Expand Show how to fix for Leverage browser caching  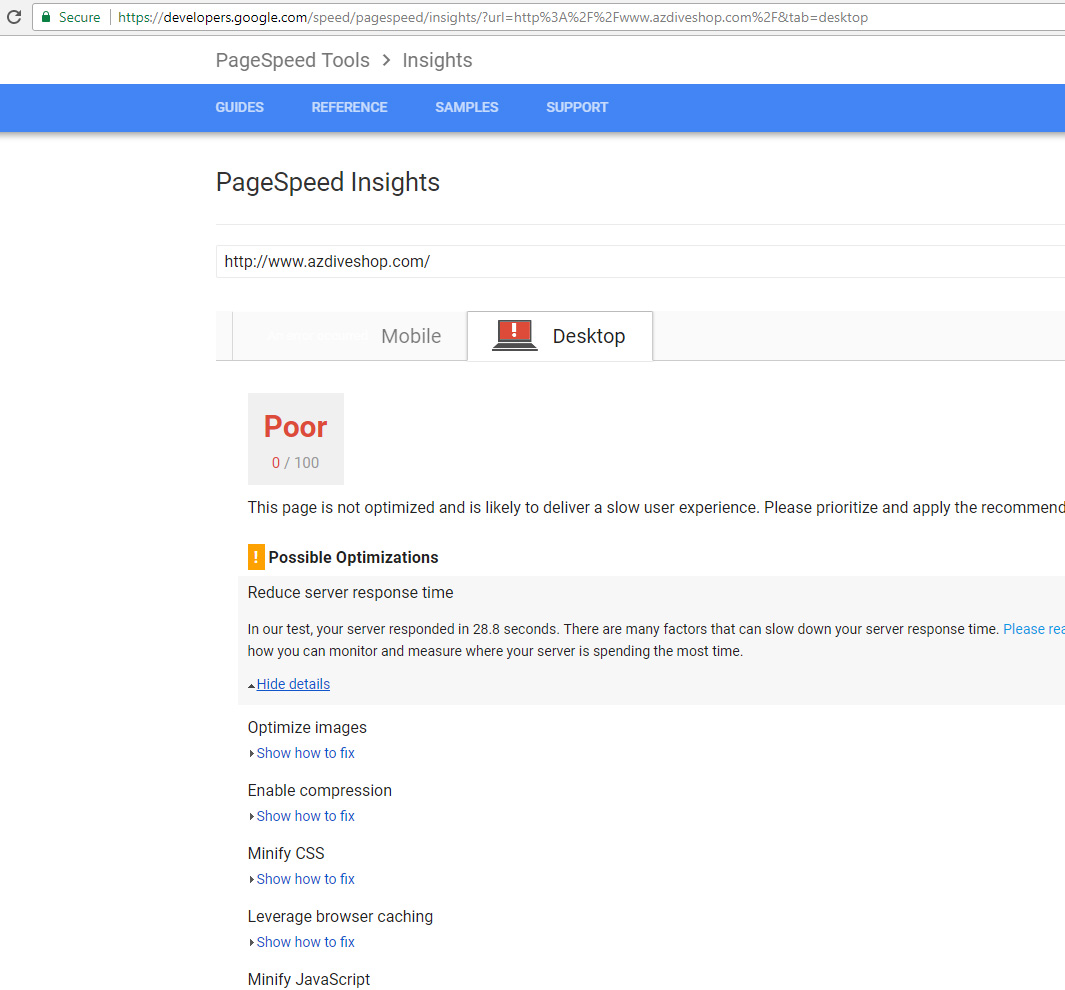pyautogui.click(x=305, y=942)
